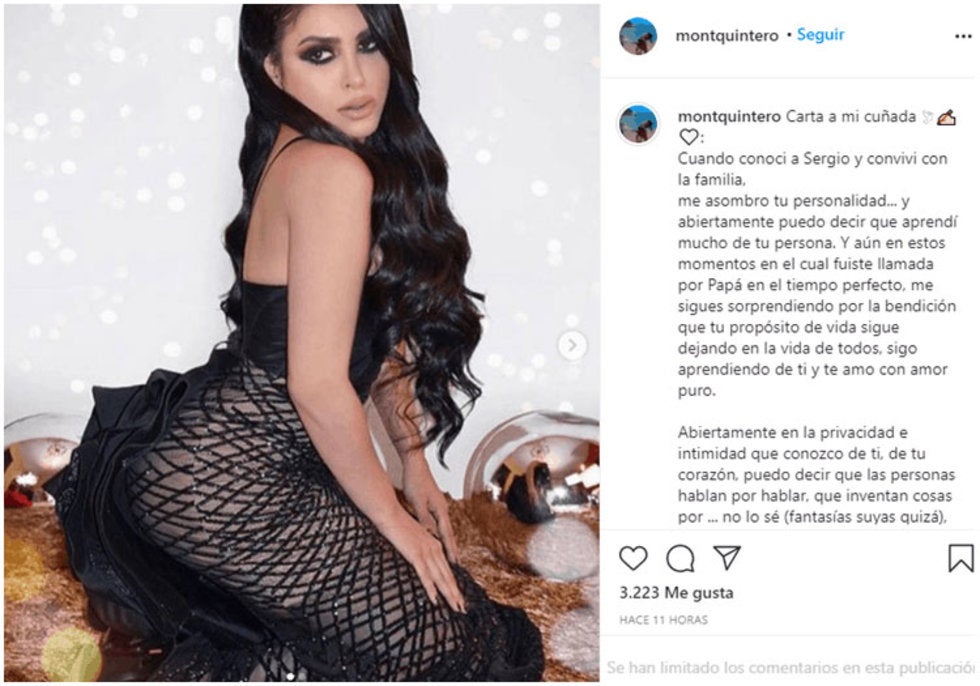This screenshot has height=686, width=980.
Task: Follow the account with the Seguir link
Action: click(820, 35)
